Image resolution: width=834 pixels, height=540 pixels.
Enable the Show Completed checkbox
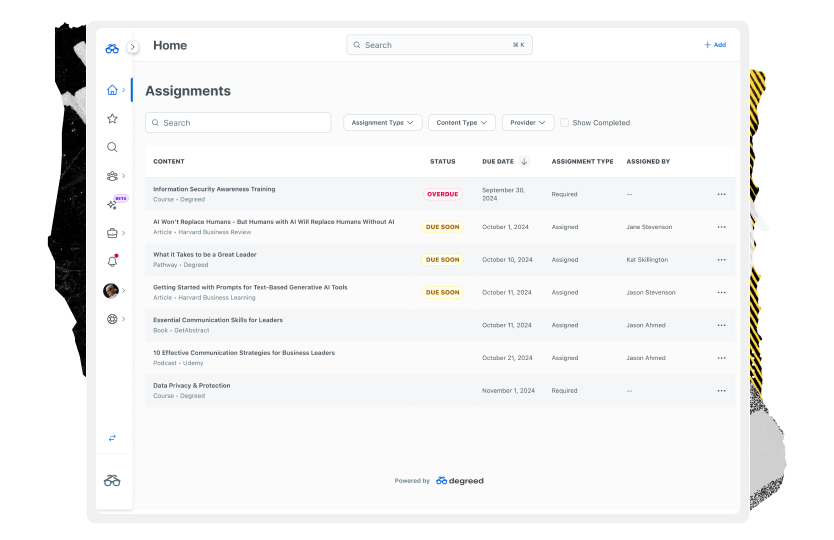[x=564, y=123]
